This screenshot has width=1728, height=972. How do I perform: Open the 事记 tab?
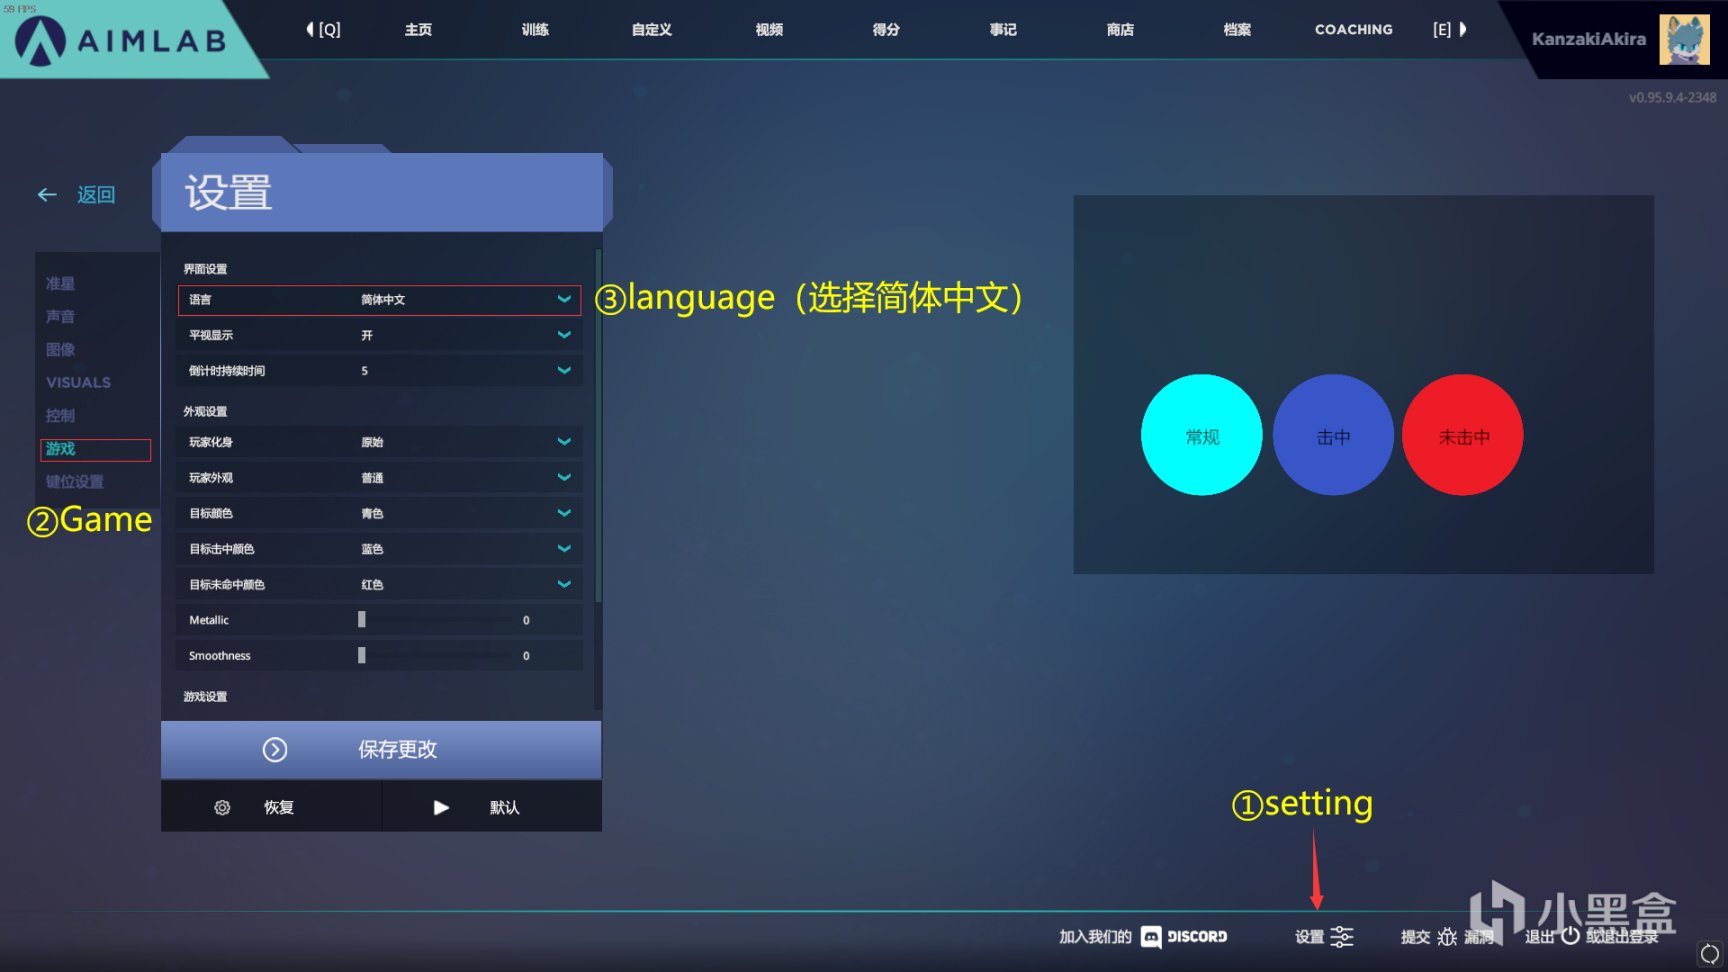(x=1003, y=30)
